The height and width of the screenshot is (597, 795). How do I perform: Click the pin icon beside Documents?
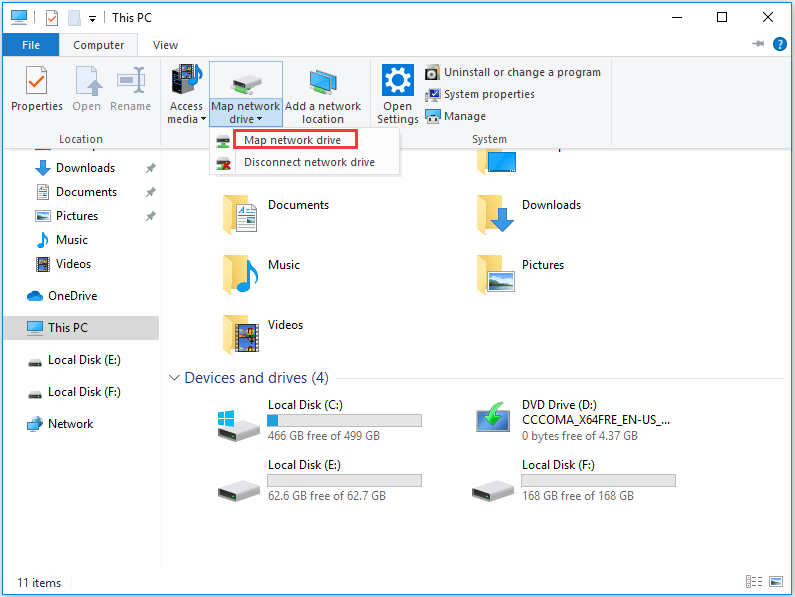(x=151, y=192)
